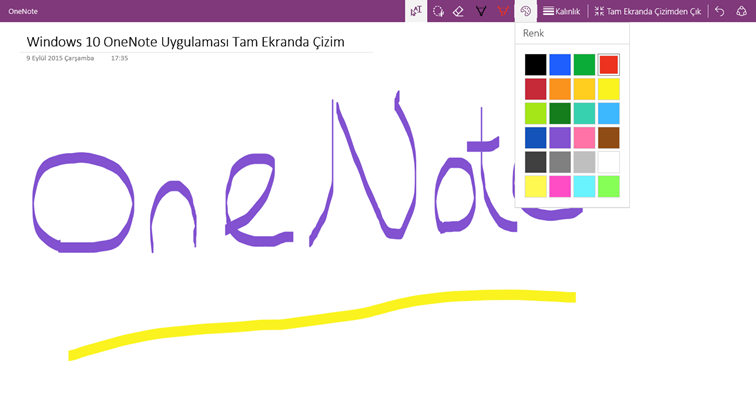Toggle the color palette icon

pyautogui.click(x=526, y=11)
